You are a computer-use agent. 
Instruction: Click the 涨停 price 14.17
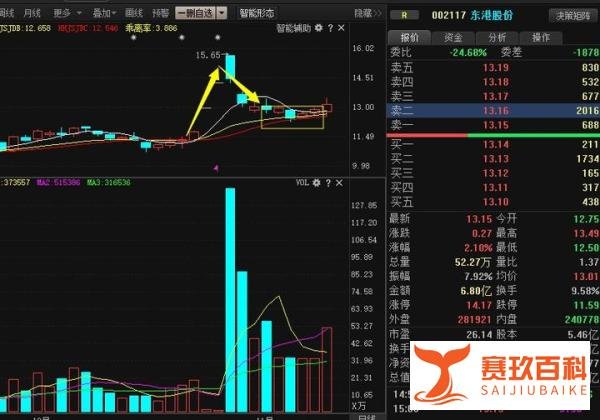tap(479, 305)
